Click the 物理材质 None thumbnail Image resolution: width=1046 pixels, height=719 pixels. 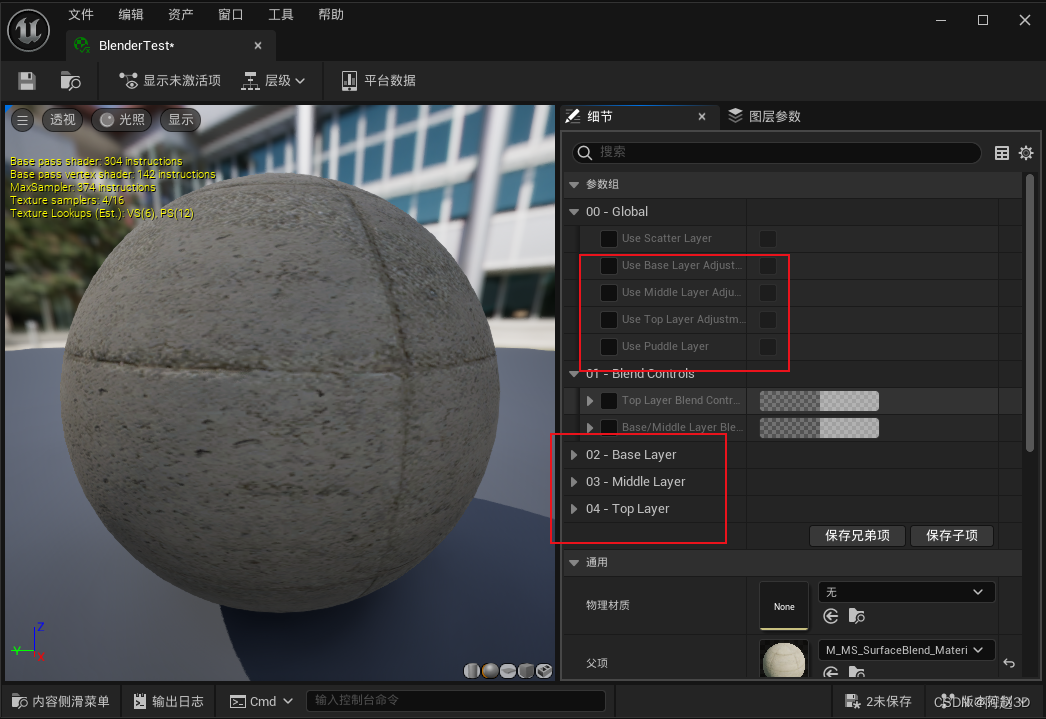tap(784, 606)
